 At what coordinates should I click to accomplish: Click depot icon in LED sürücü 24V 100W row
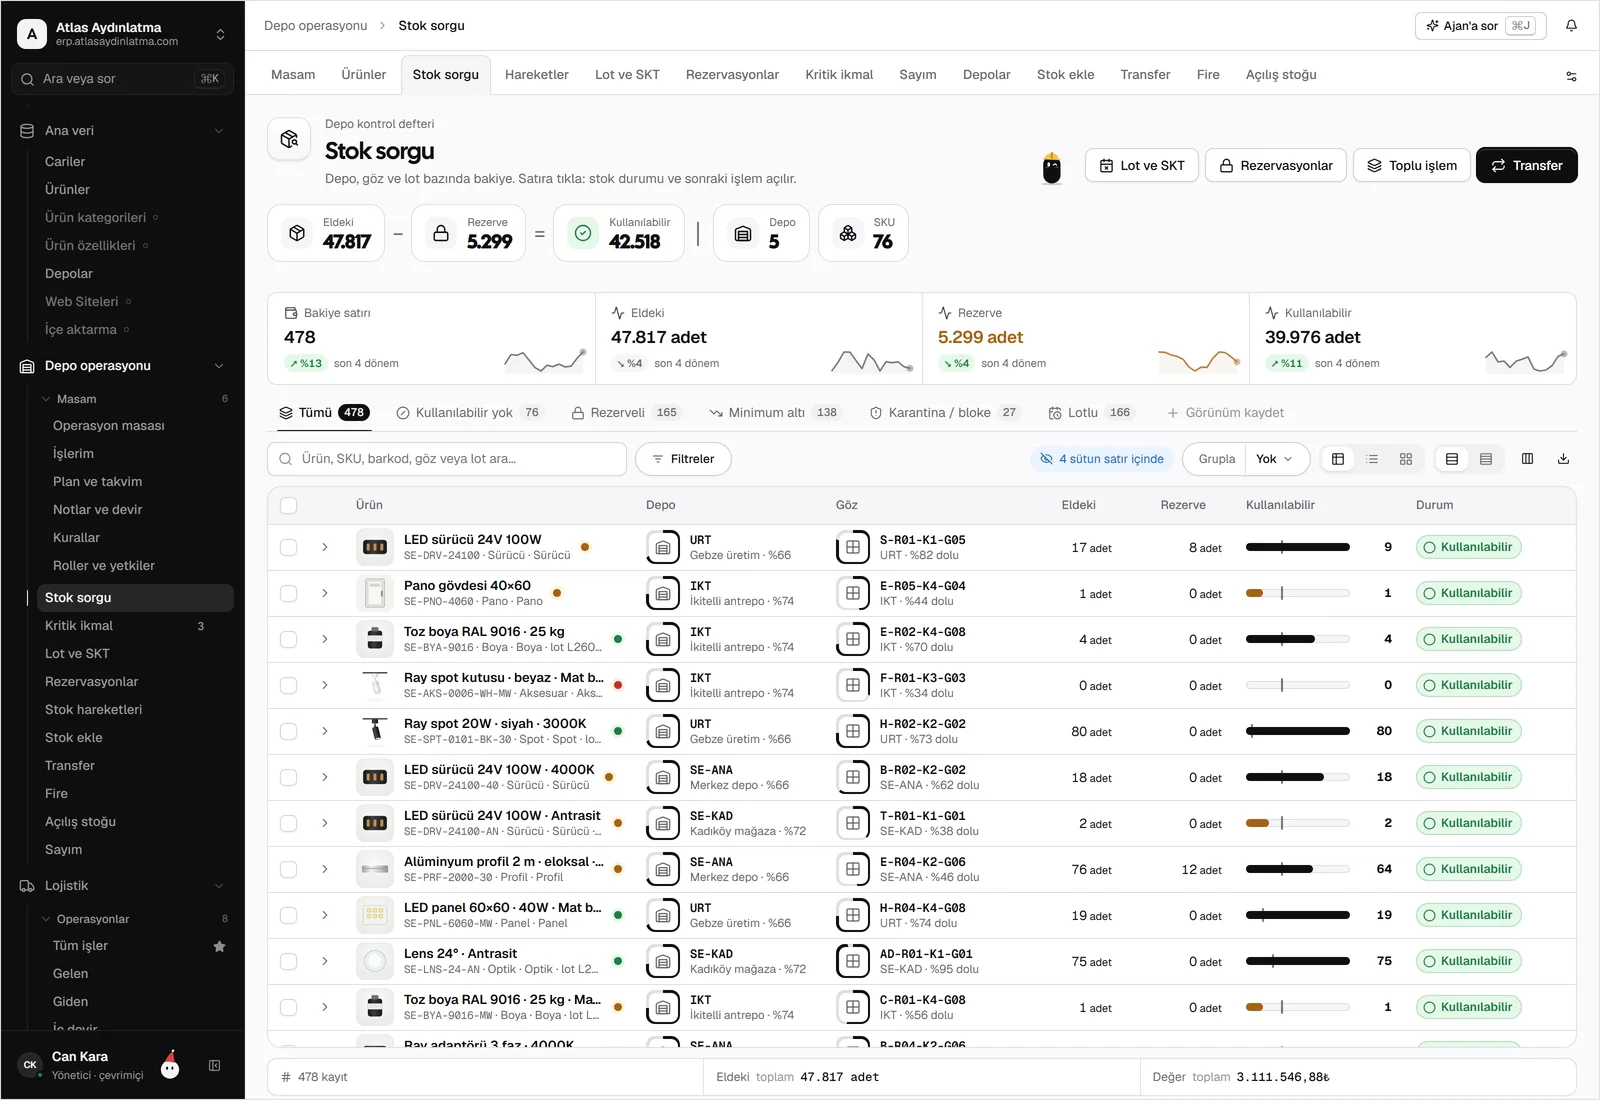click(662, 547)
